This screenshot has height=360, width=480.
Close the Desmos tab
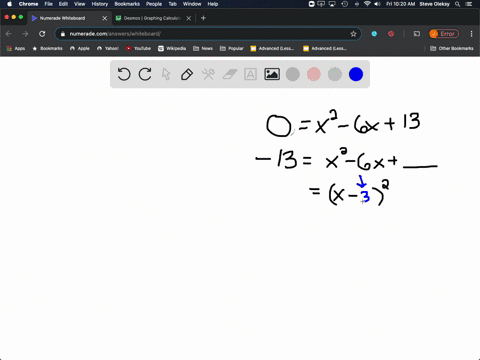click(189, 18)
